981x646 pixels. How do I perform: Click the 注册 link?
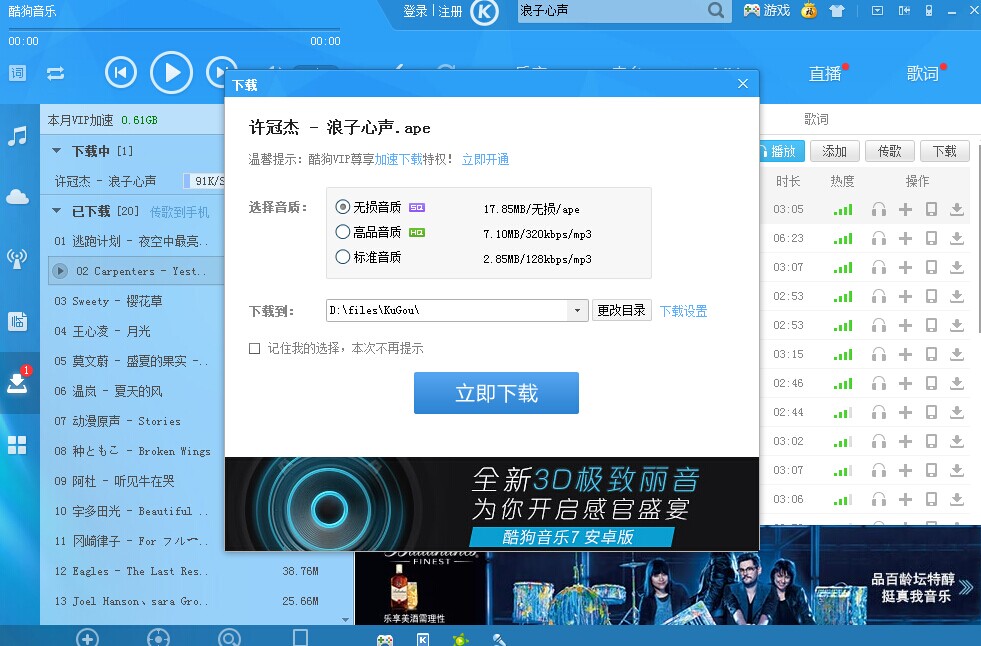pyautogui.click(x=450, y=11)
